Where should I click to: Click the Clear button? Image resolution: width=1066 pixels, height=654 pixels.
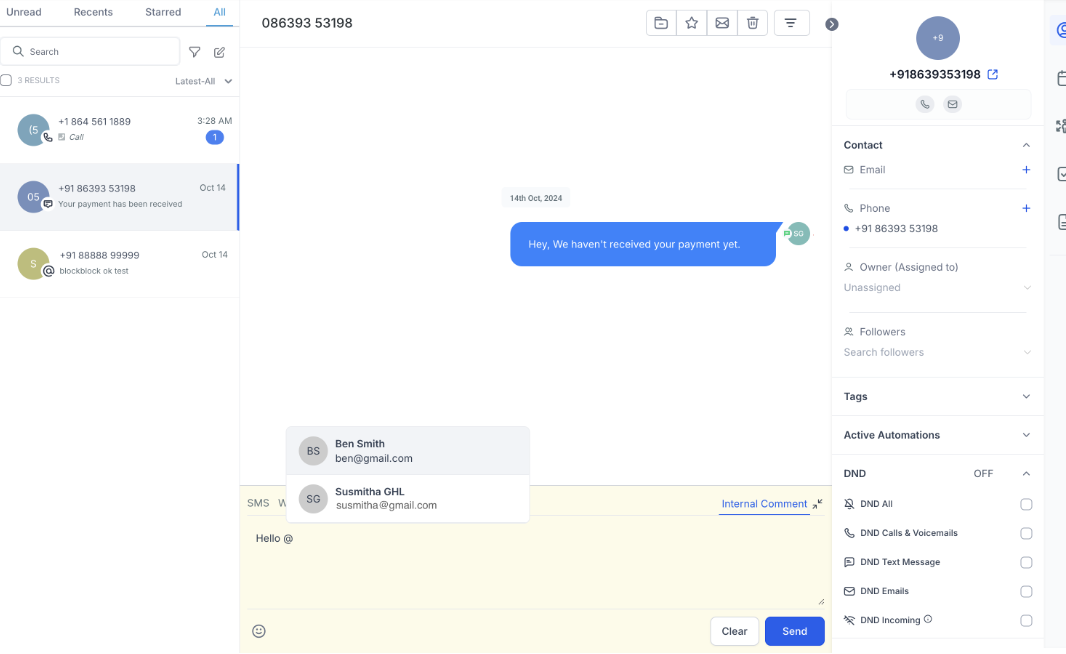(734, 631)
